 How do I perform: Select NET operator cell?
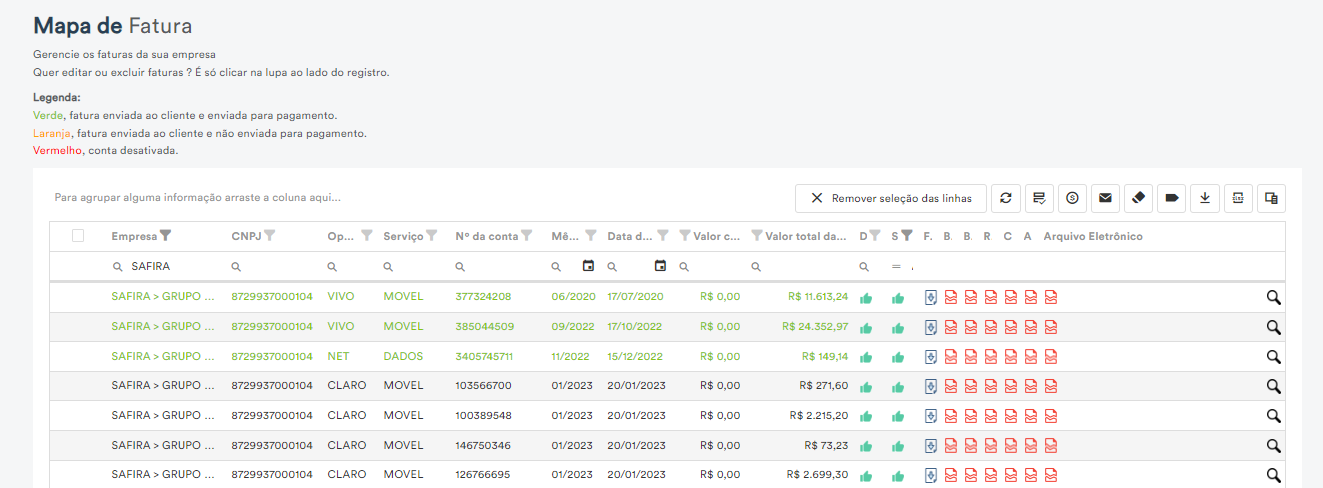coord(338,357)
